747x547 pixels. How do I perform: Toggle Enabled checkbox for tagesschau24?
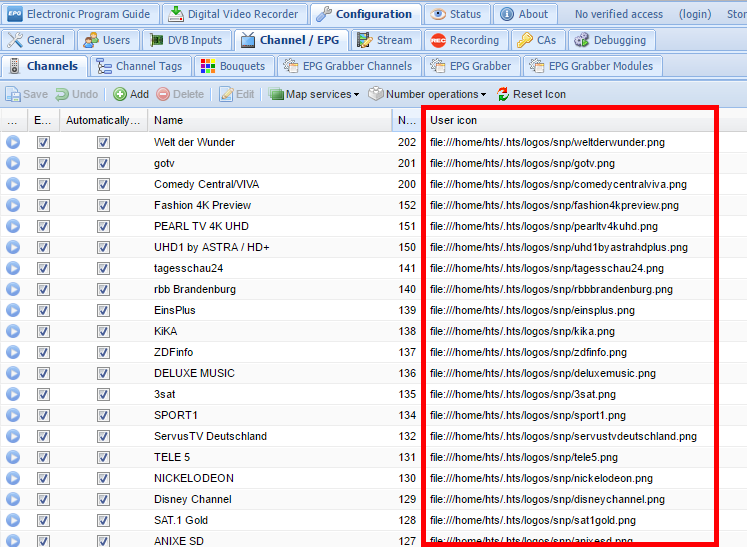[43, 268]
